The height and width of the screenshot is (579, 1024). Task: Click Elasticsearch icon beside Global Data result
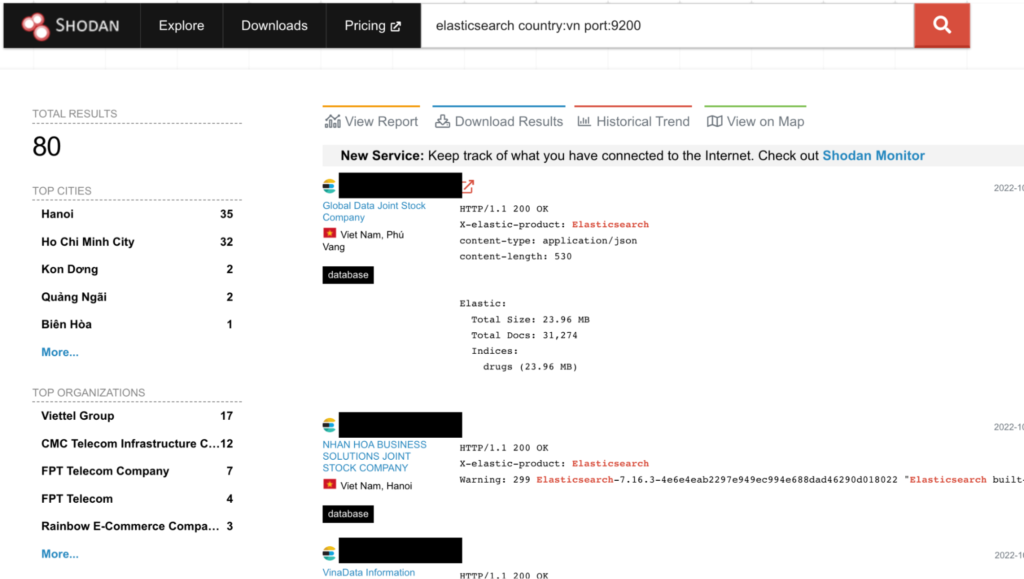[x=329, y=186]
